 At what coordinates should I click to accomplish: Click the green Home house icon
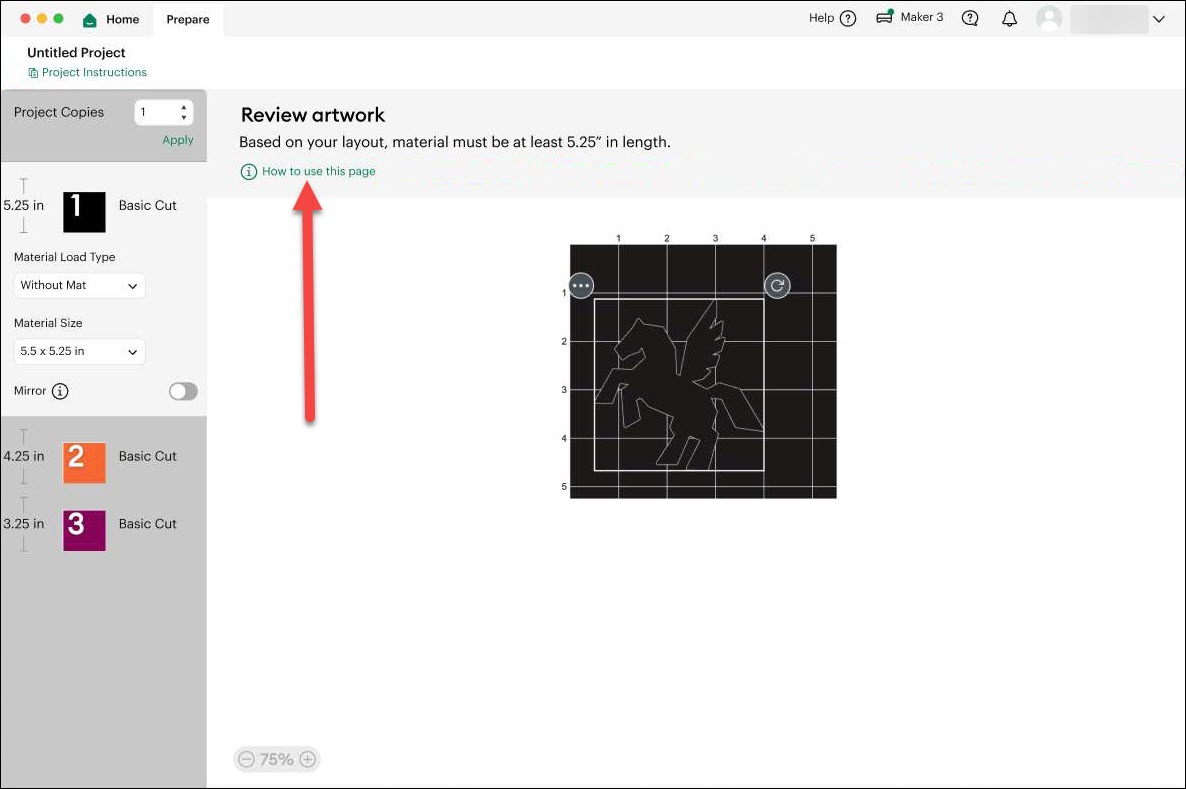coord(89,20)
